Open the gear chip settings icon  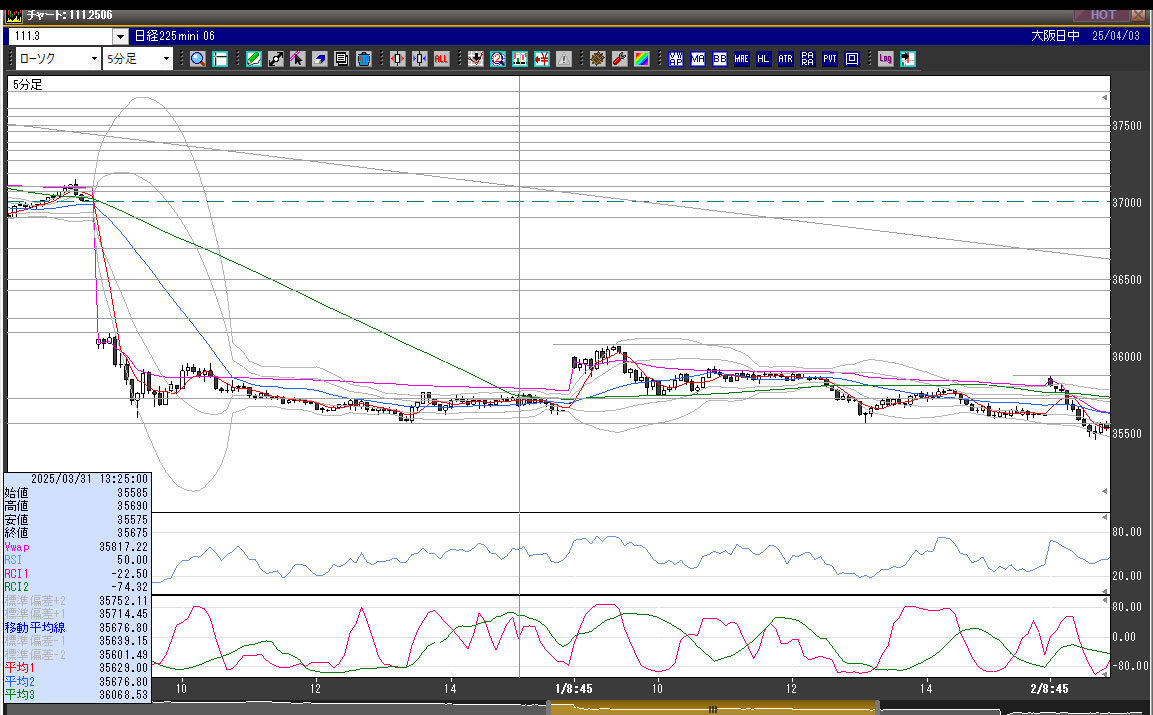pos(598,59)
